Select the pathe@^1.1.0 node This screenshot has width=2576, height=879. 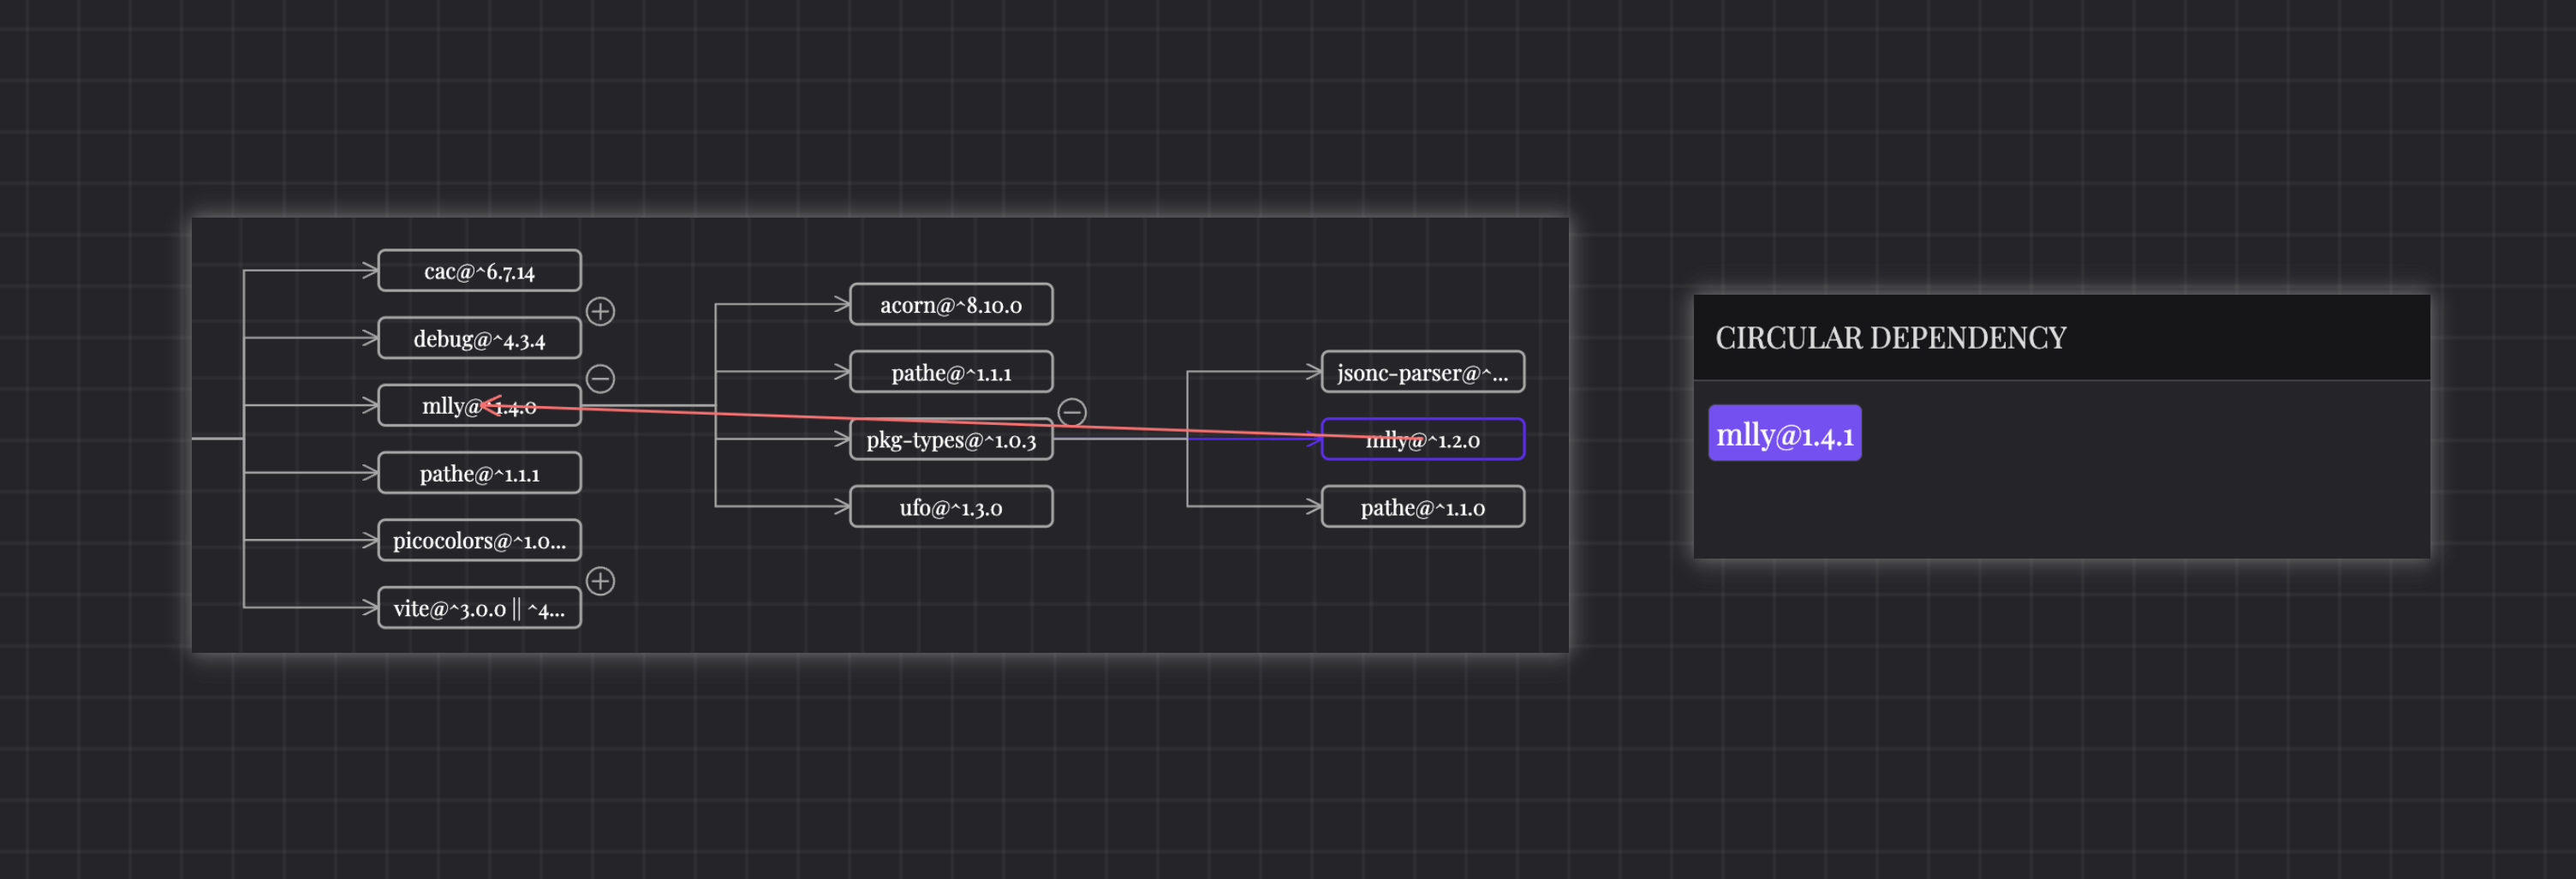coord(1423,507)
